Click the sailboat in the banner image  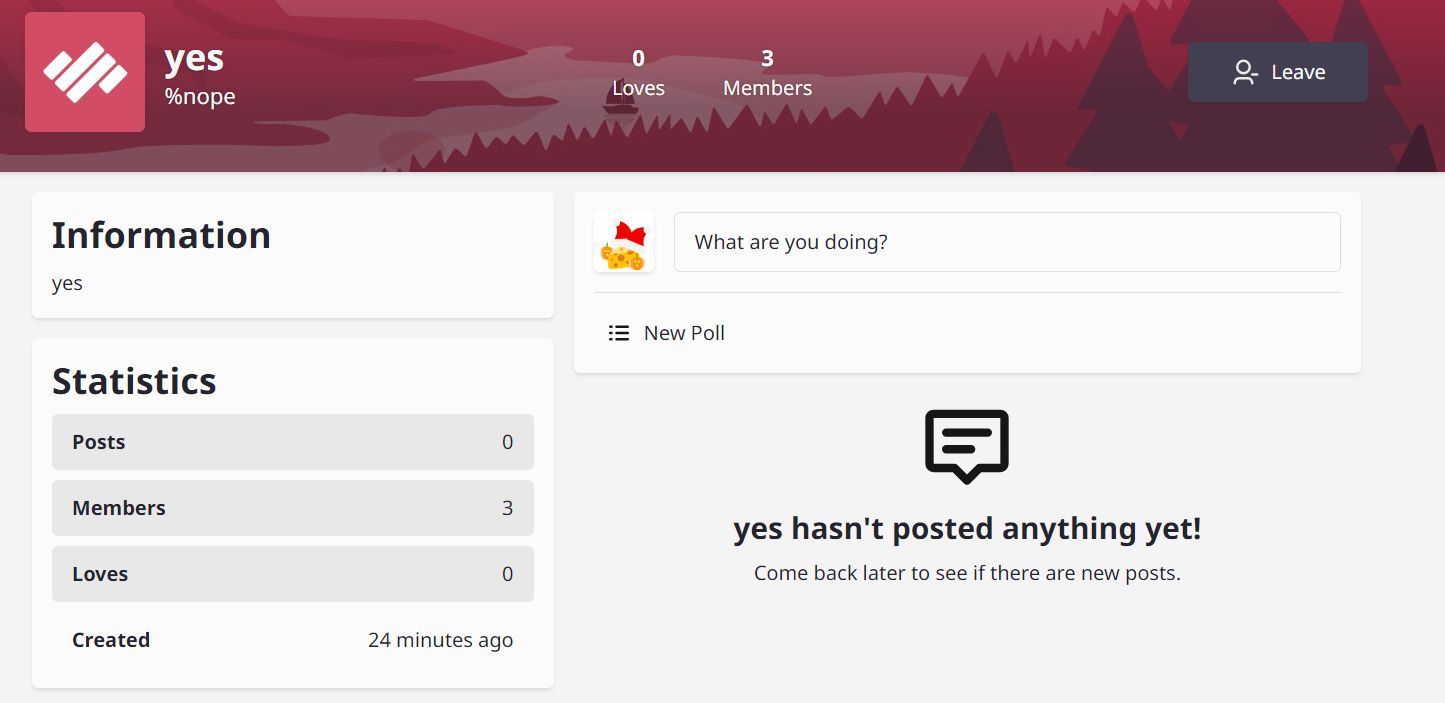coord(620,97)
